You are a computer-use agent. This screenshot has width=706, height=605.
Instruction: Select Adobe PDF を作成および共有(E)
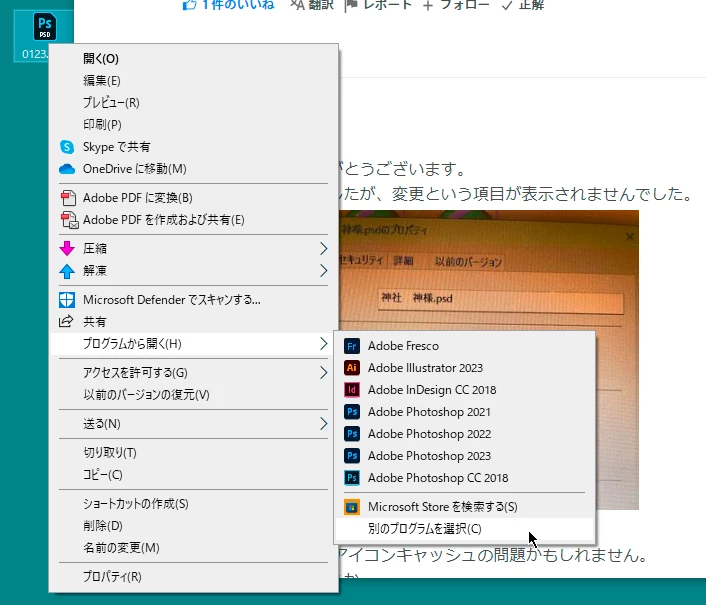pyautogui.click(x=193, y=220)
